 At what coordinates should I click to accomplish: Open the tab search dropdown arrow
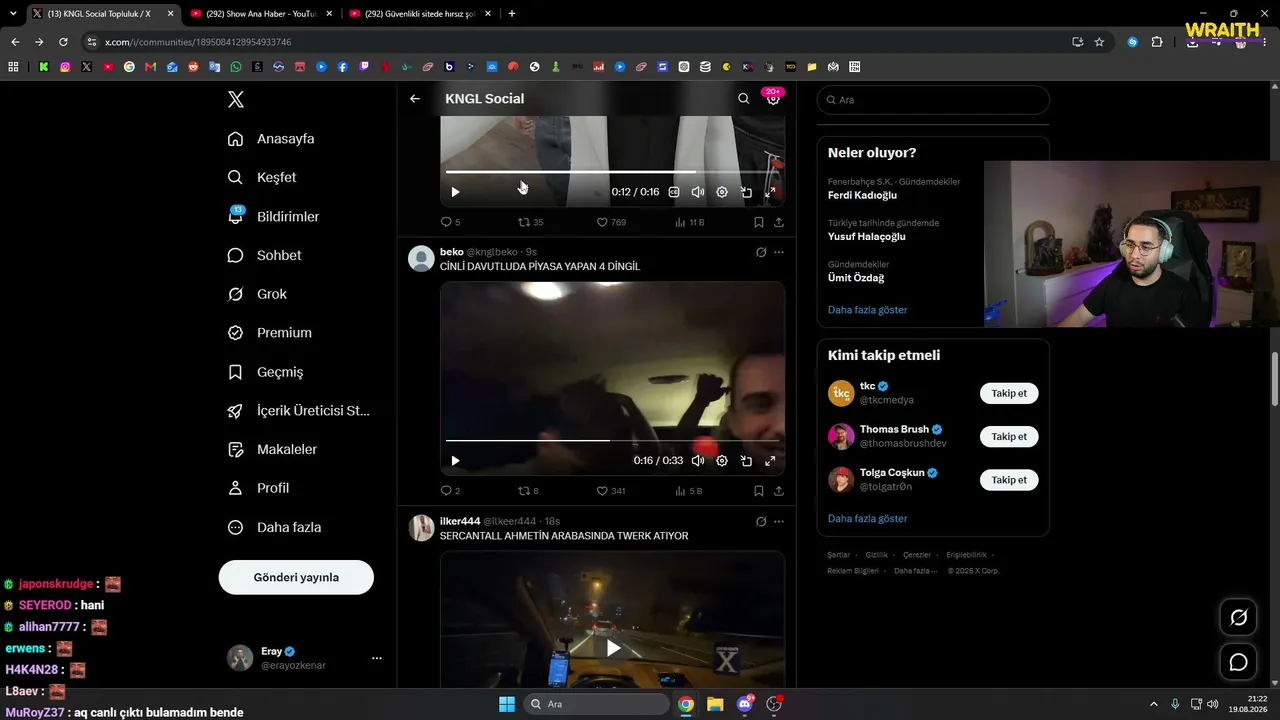point(13,14)
